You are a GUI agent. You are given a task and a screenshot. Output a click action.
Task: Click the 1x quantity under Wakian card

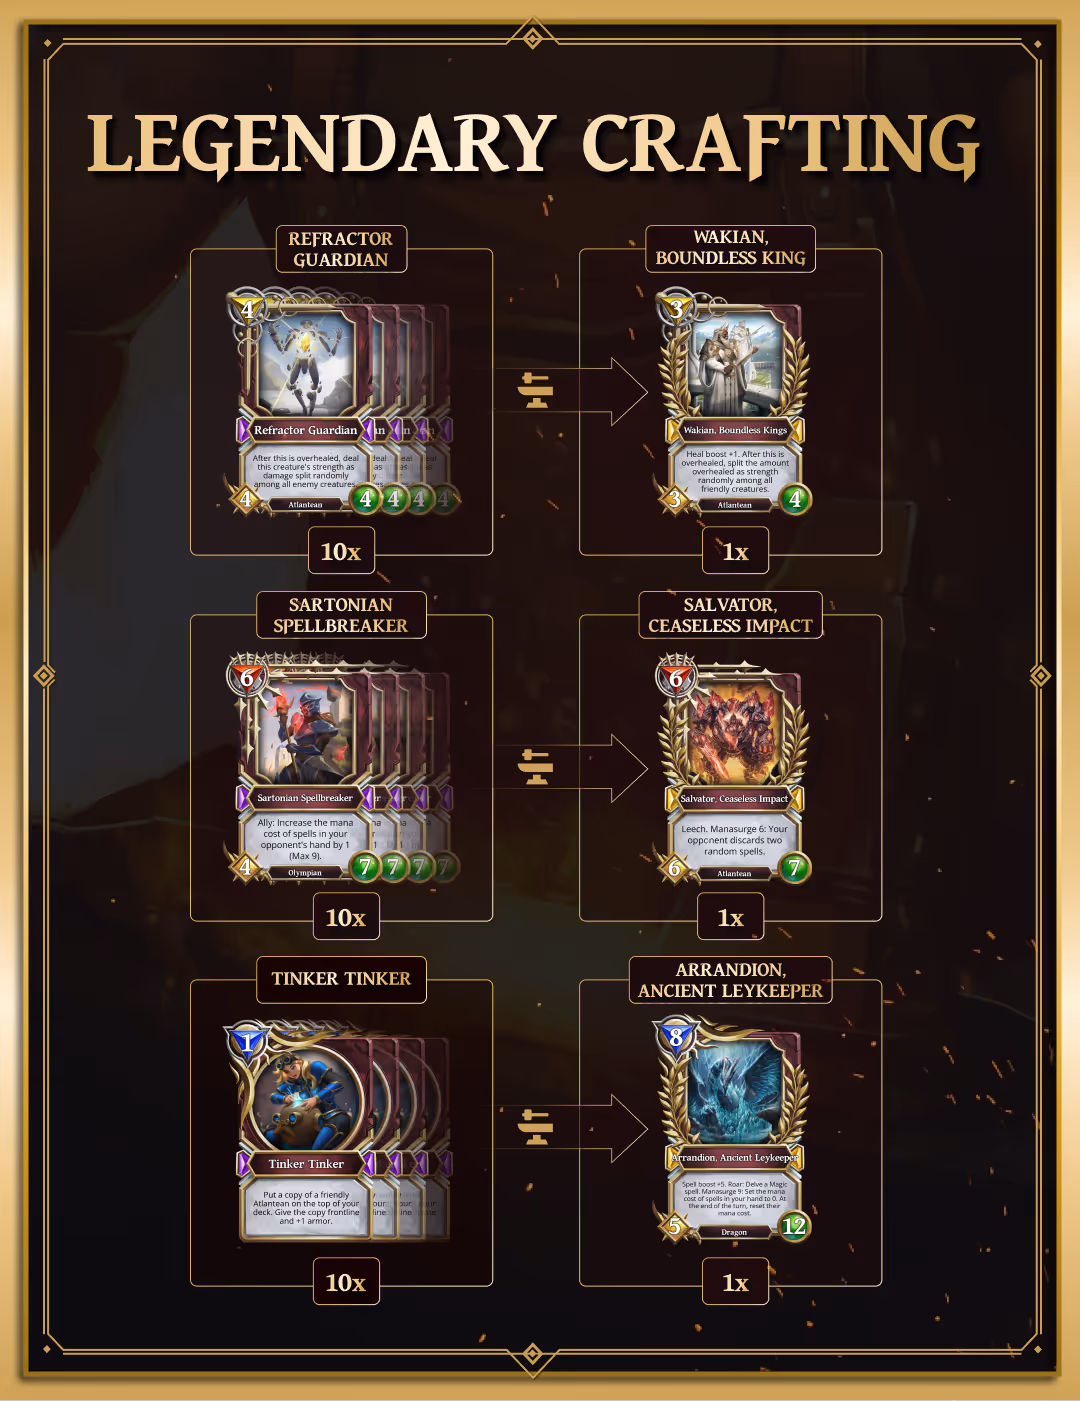tap(735, 551)
